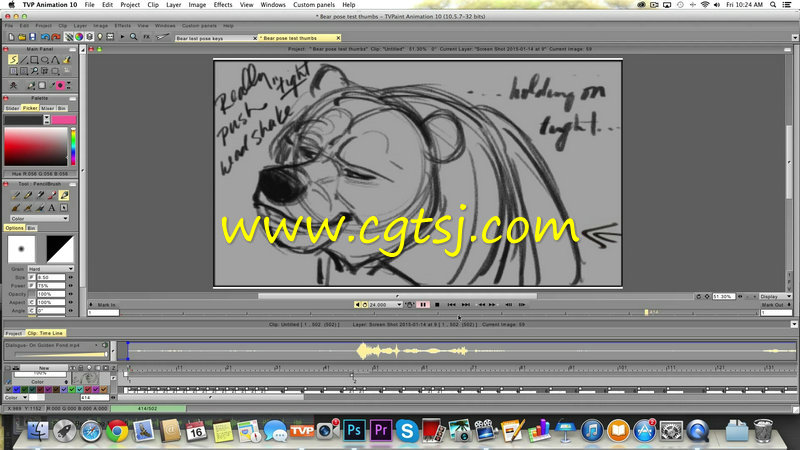Toggle the Aspect 'C' connection box
The width and height of the screenshot is (800, 450).
coord(32,303)
